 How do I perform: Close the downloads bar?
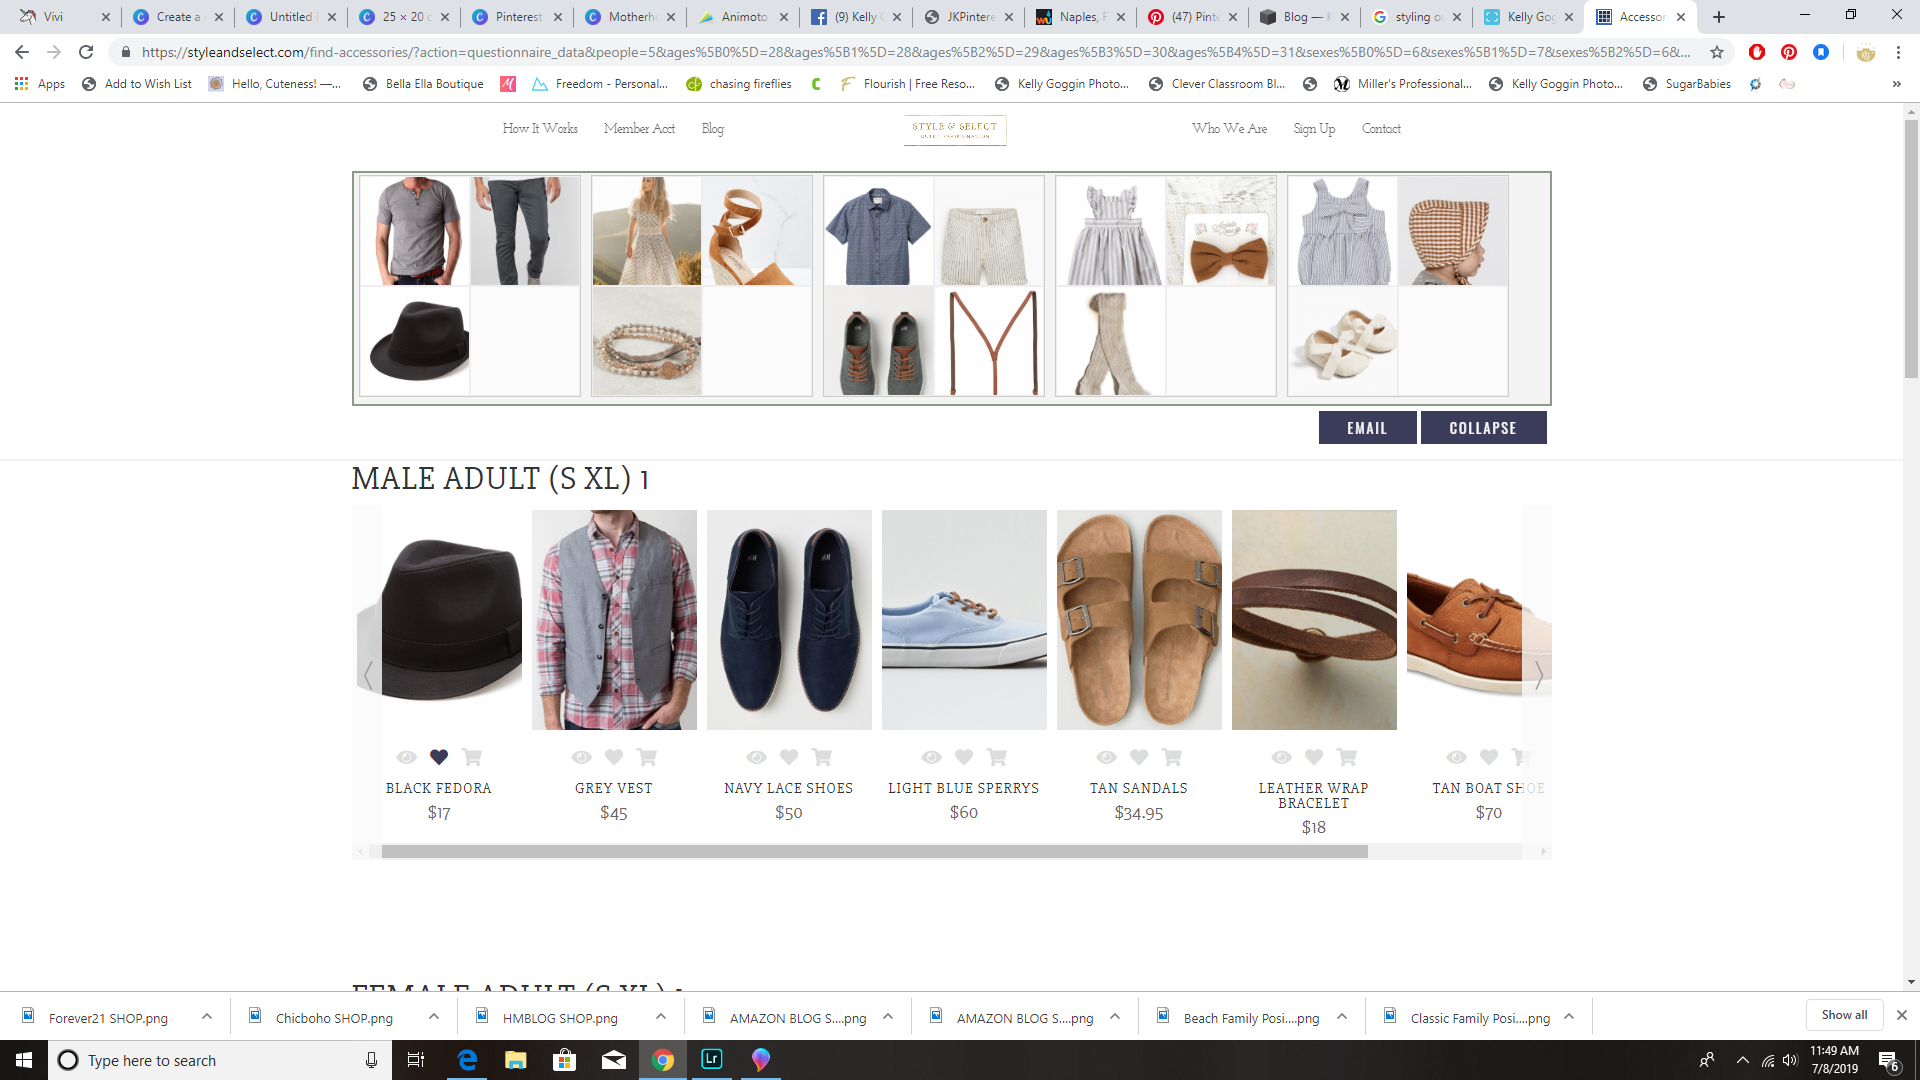tap(1901, 1015)
